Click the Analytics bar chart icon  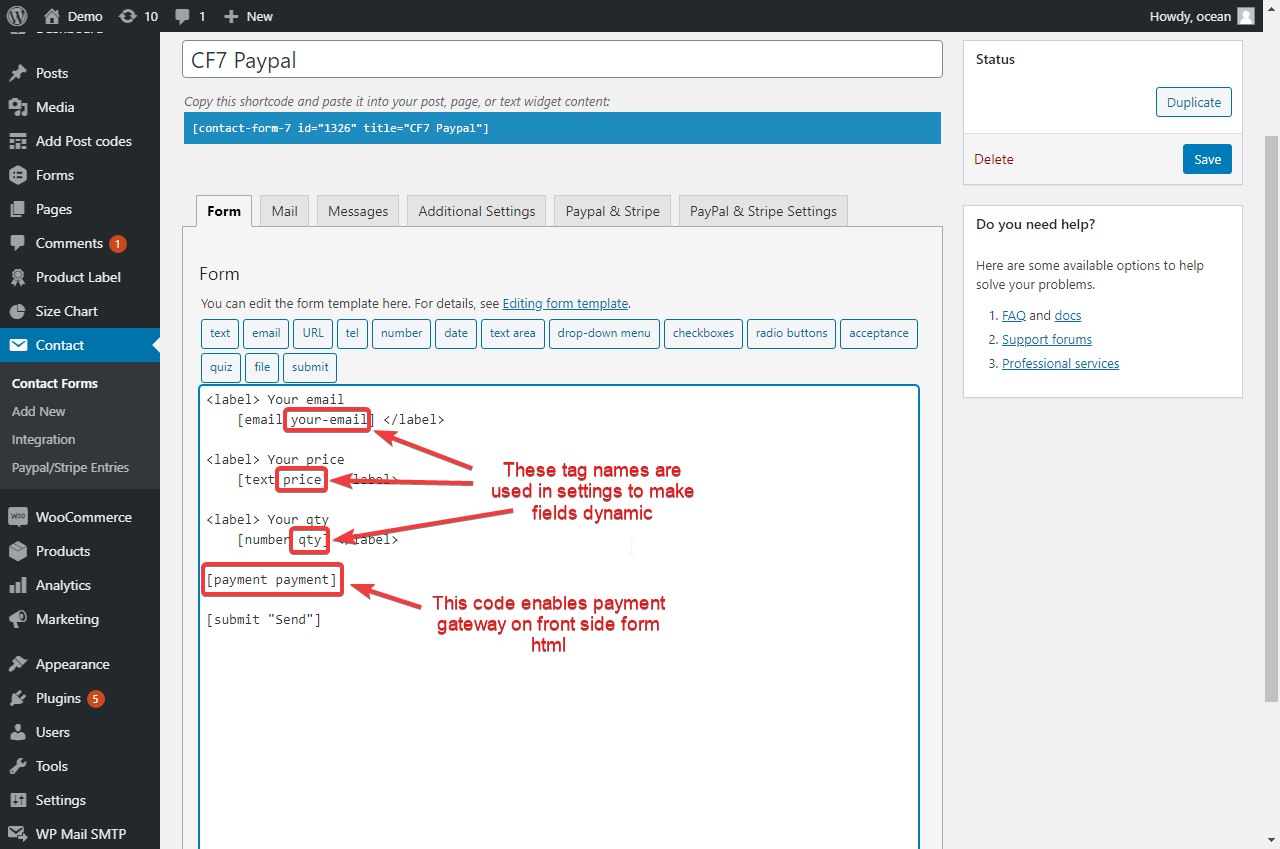pyautogui.click(x=17, y=585)
